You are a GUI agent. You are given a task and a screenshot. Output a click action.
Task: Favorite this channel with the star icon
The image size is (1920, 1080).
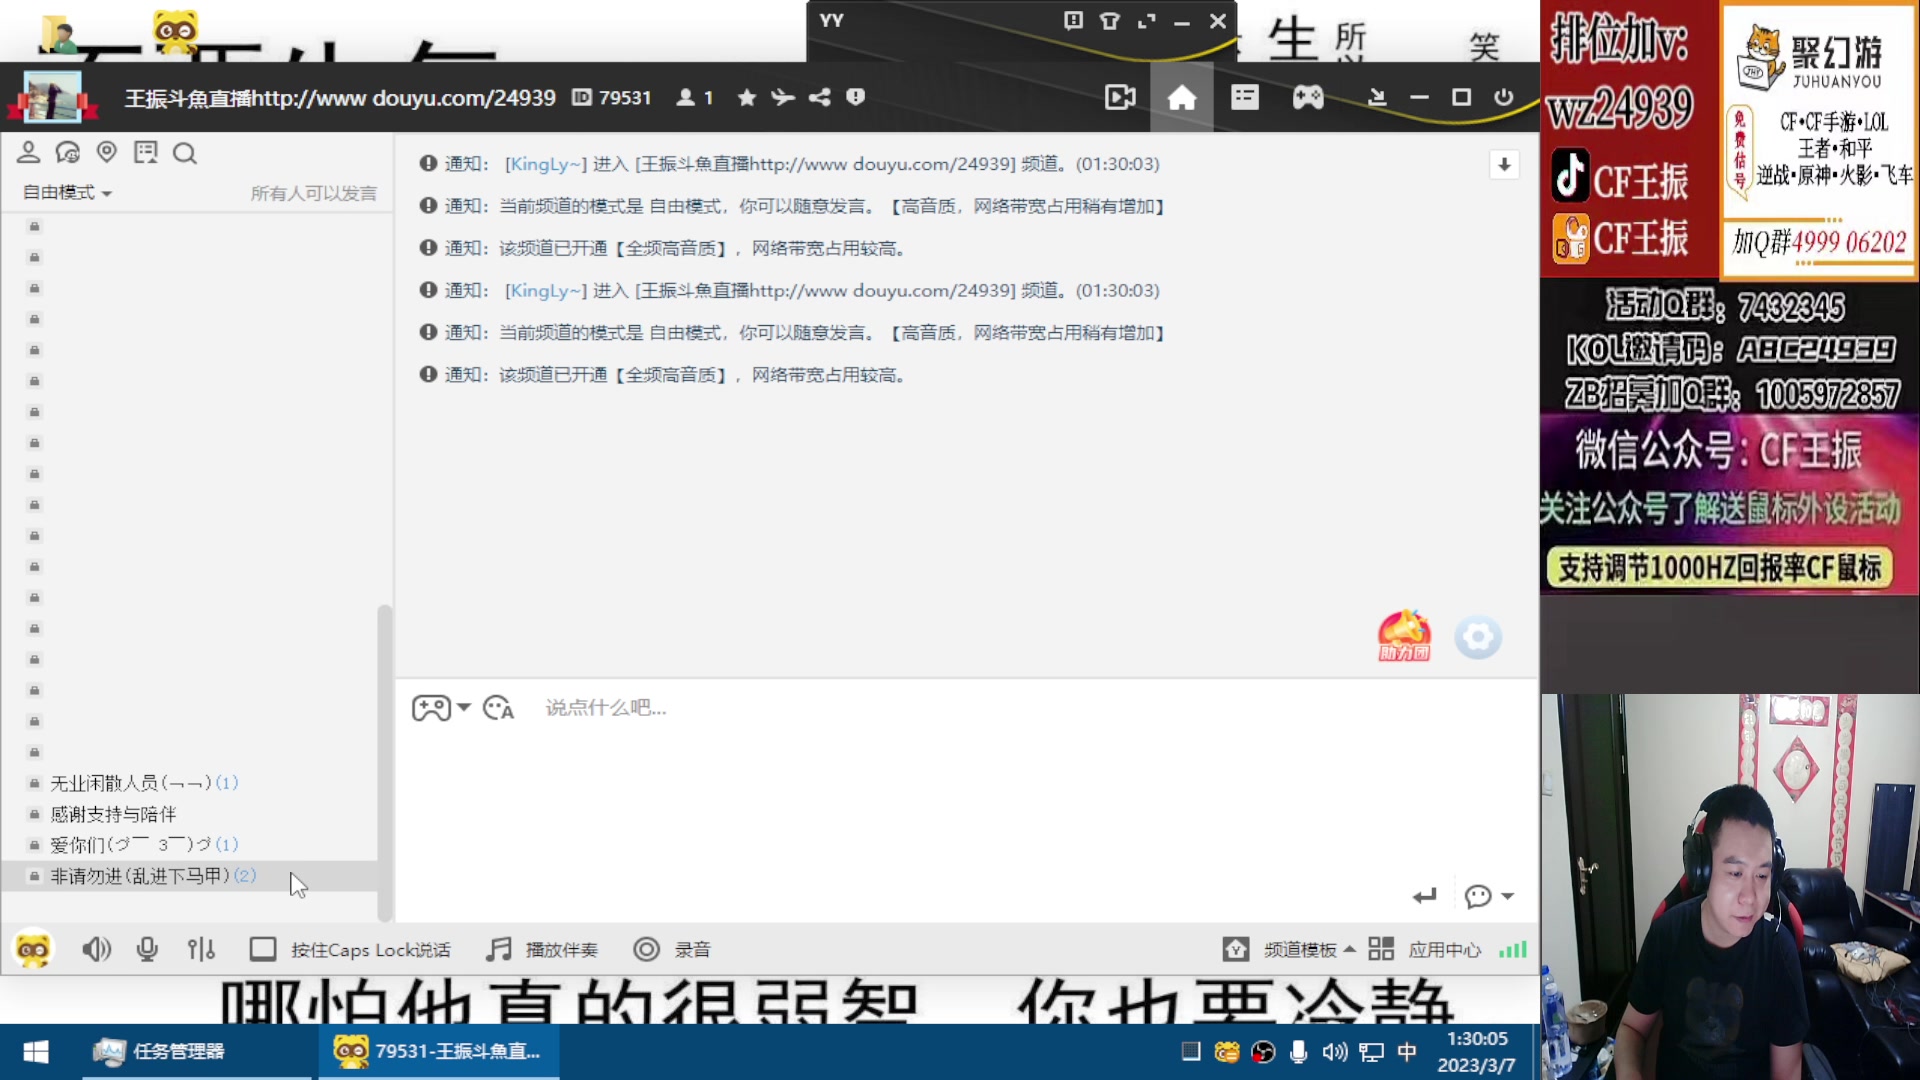pyautogui.click(x=746, y=97)
